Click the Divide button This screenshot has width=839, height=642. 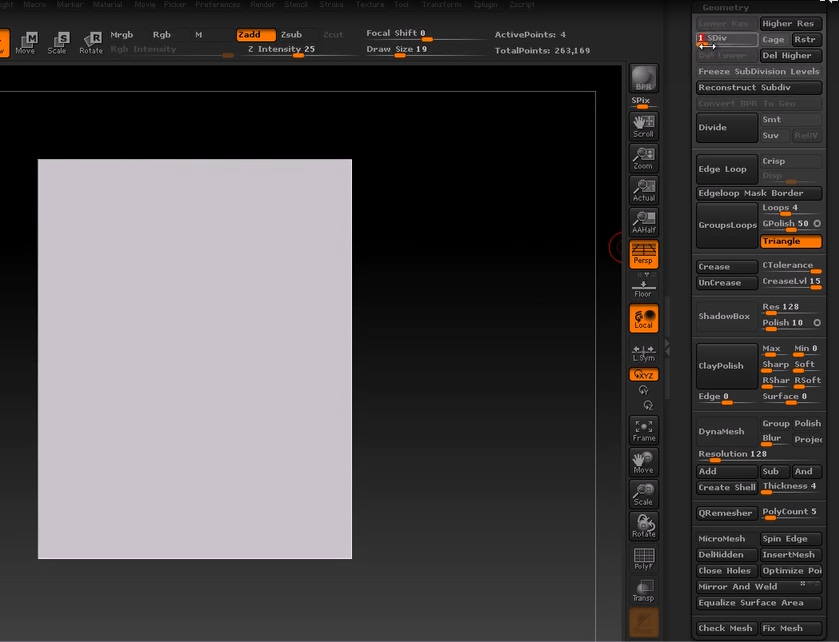[727, 127]
